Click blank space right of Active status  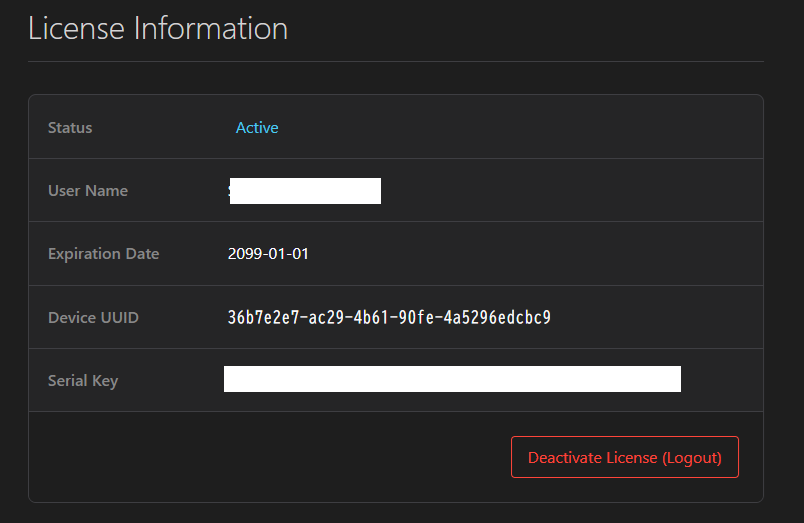click(x=500, y=128)
